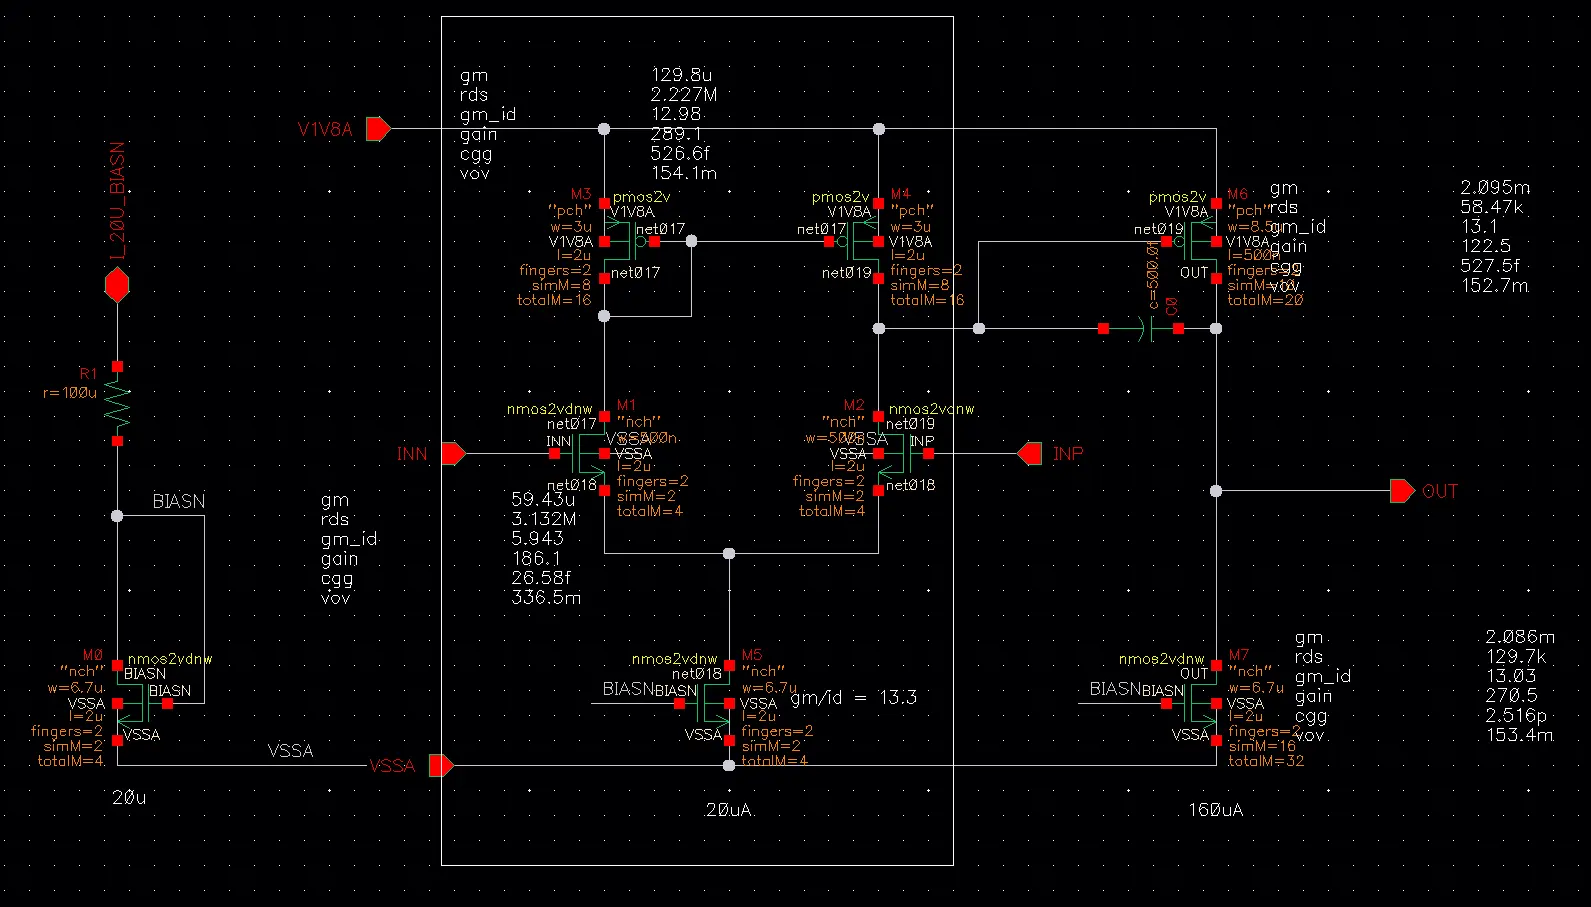The height and width of the screenshot is (907, 1591).
Task: Click the tail node junction above M5
Action: coord(729,553)
